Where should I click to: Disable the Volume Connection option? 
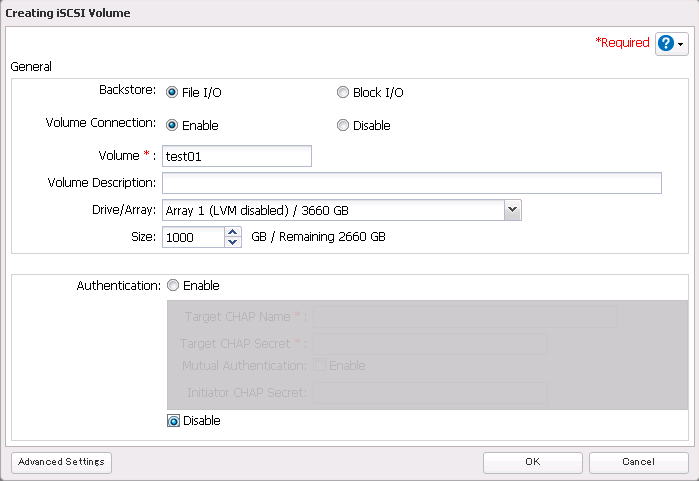(x=343, y=125)
